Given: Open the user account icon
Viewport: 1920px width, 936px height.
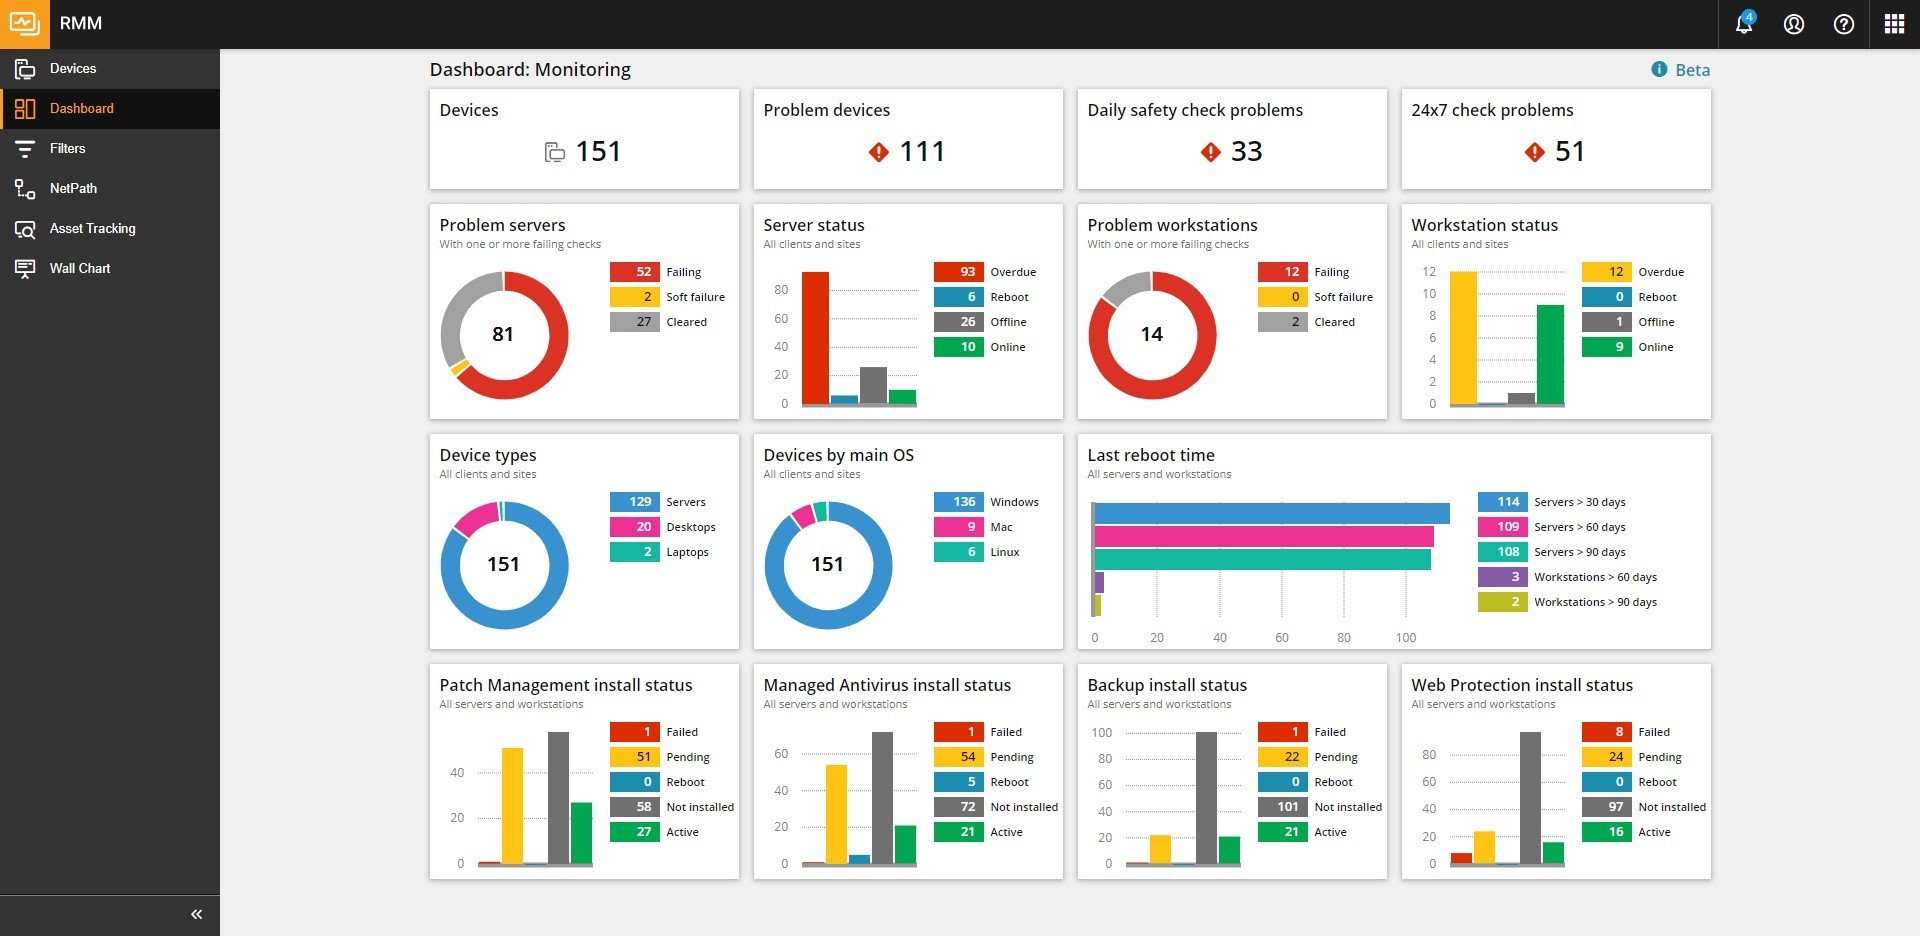Looking at the screenshot, I should coord(1793,25).
